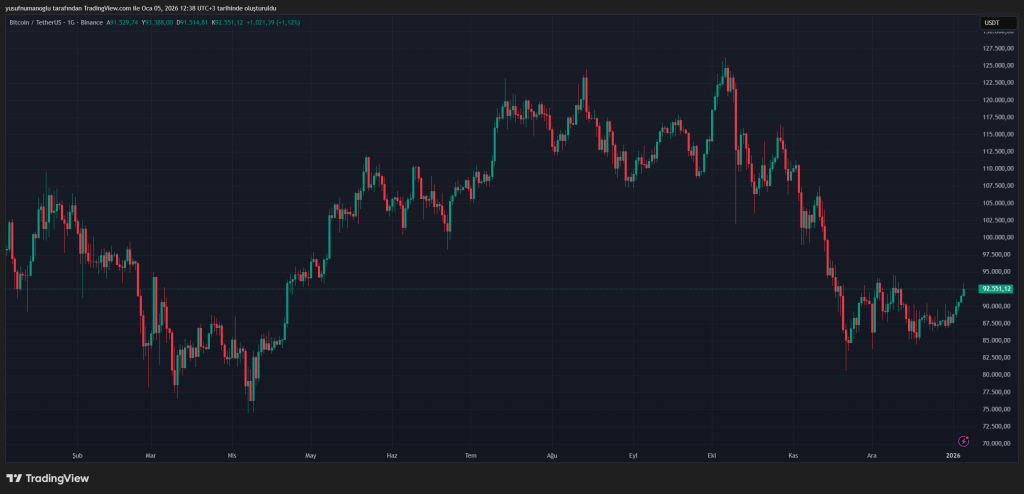This screenshot has height=494, width=1024.
Task: Click the Eki month label on time axis
Action: click(x=712, y=456)
